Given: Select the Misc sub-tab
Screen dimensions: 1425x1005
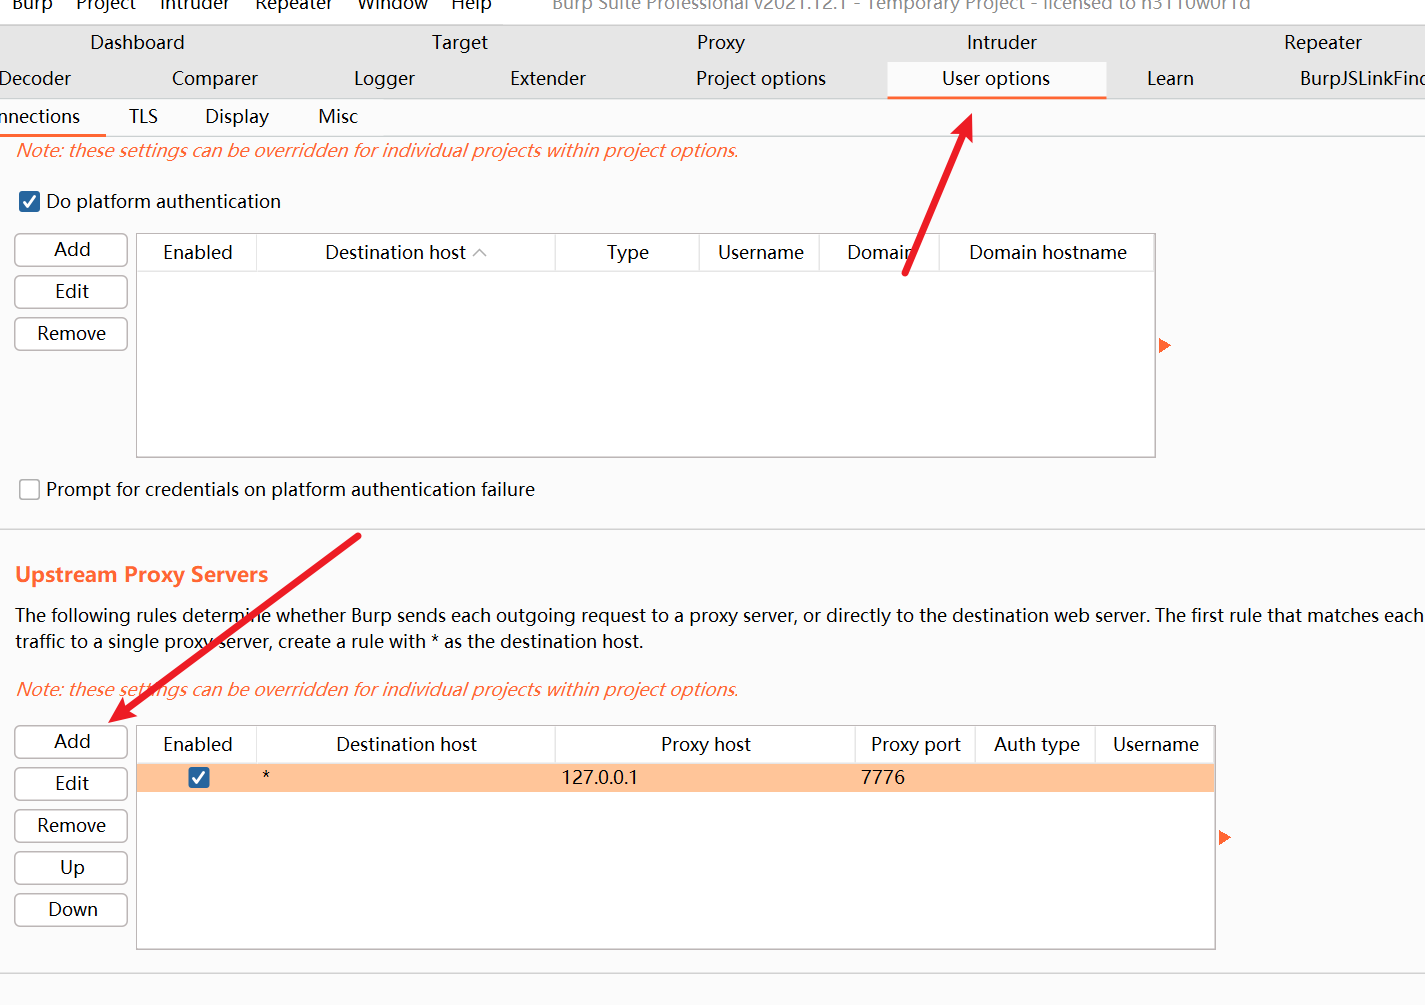Looking at the screenshot, I should [x=338, y=116].
